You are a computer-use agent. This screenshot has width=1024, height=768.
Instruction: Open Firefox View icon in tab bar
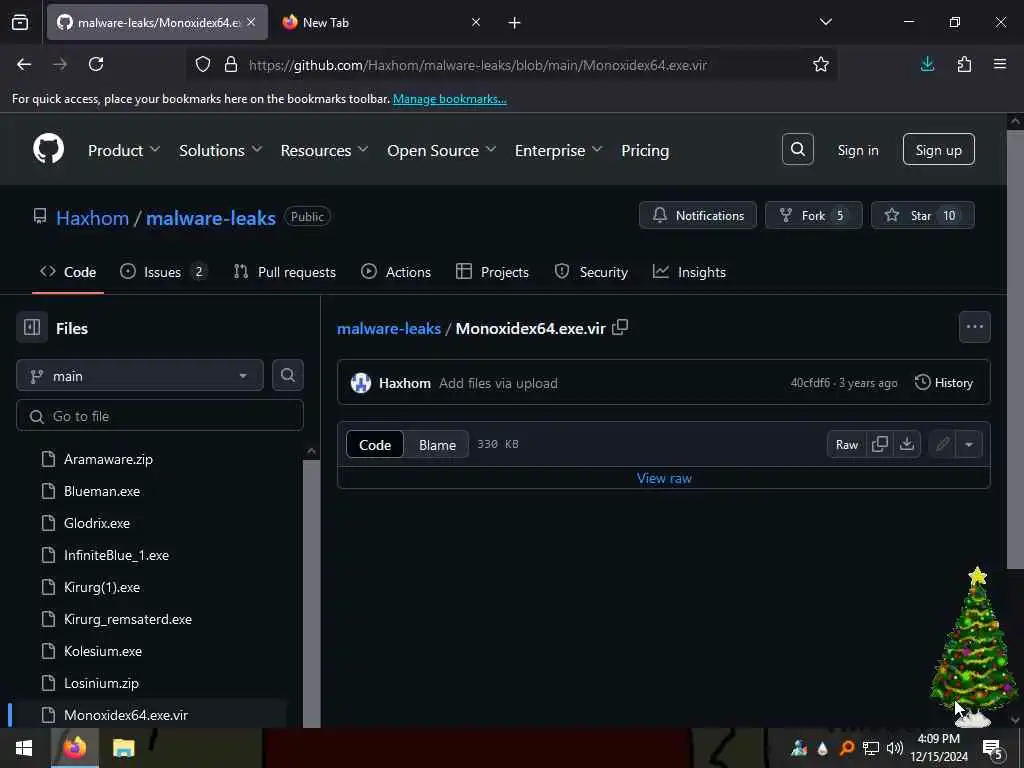point(20,22)
